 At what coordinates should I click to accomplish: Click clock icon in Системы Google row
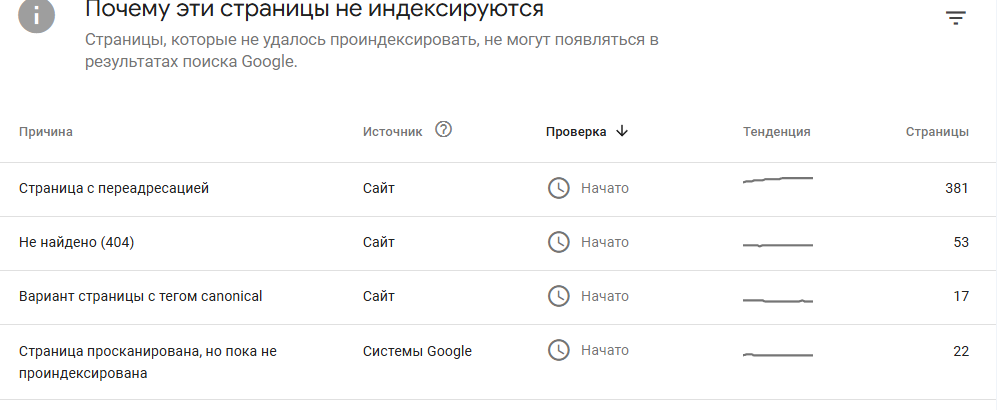point(558,350)
